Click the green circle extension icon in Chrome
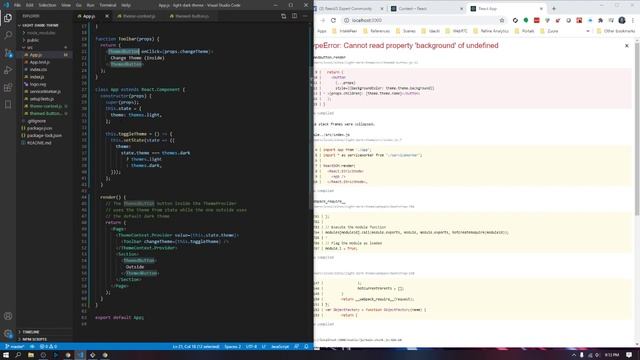This screenshot has width=640, height=360. tap(526, 20)
